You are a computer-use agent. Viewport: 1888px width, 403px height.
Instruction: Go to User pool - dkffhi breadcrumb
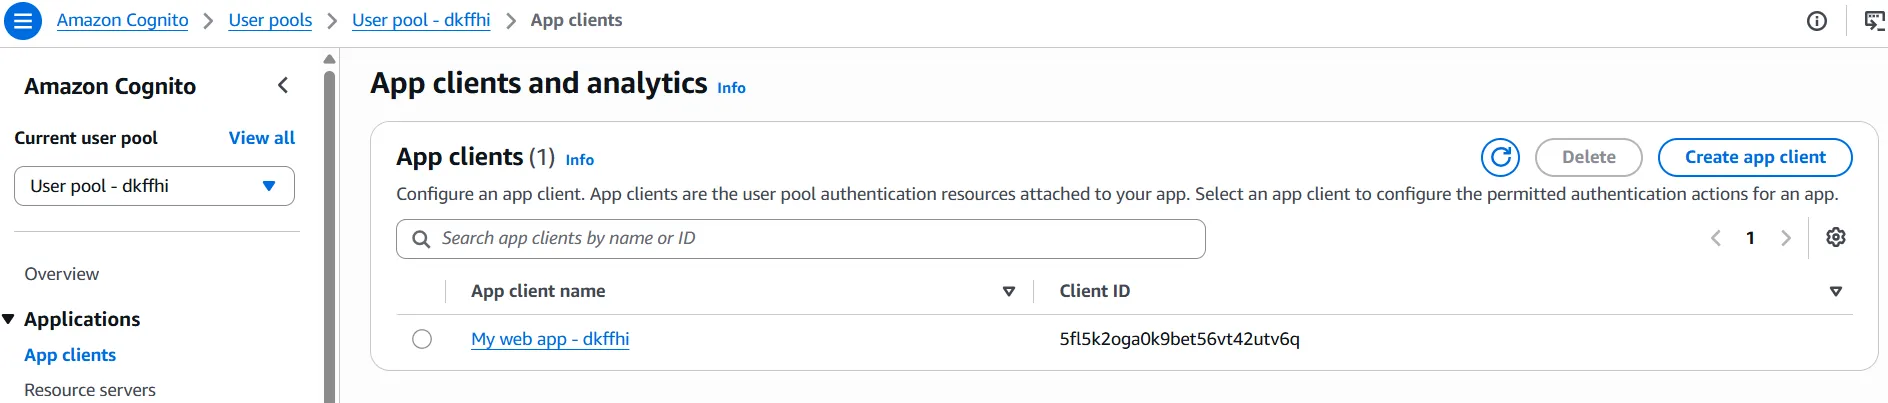(x=421, y=20)
